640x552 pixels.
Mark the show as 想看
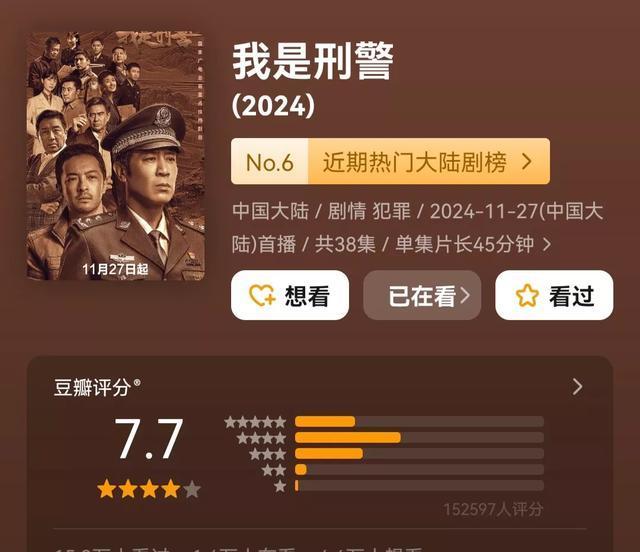(290, 295)
